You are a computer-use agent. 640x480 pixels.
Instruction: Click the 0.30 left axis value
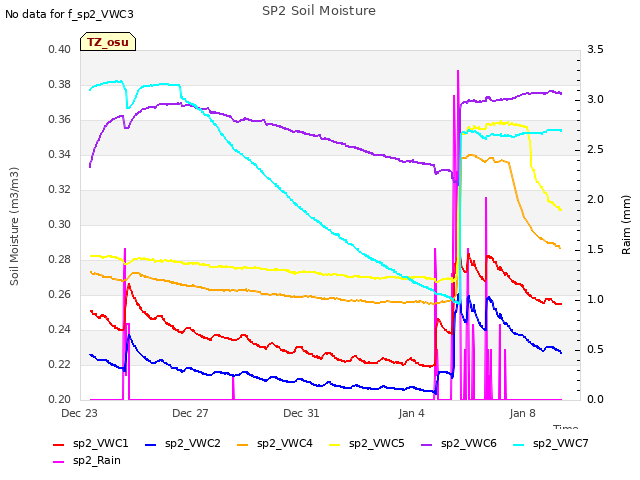tap(60, 224)
